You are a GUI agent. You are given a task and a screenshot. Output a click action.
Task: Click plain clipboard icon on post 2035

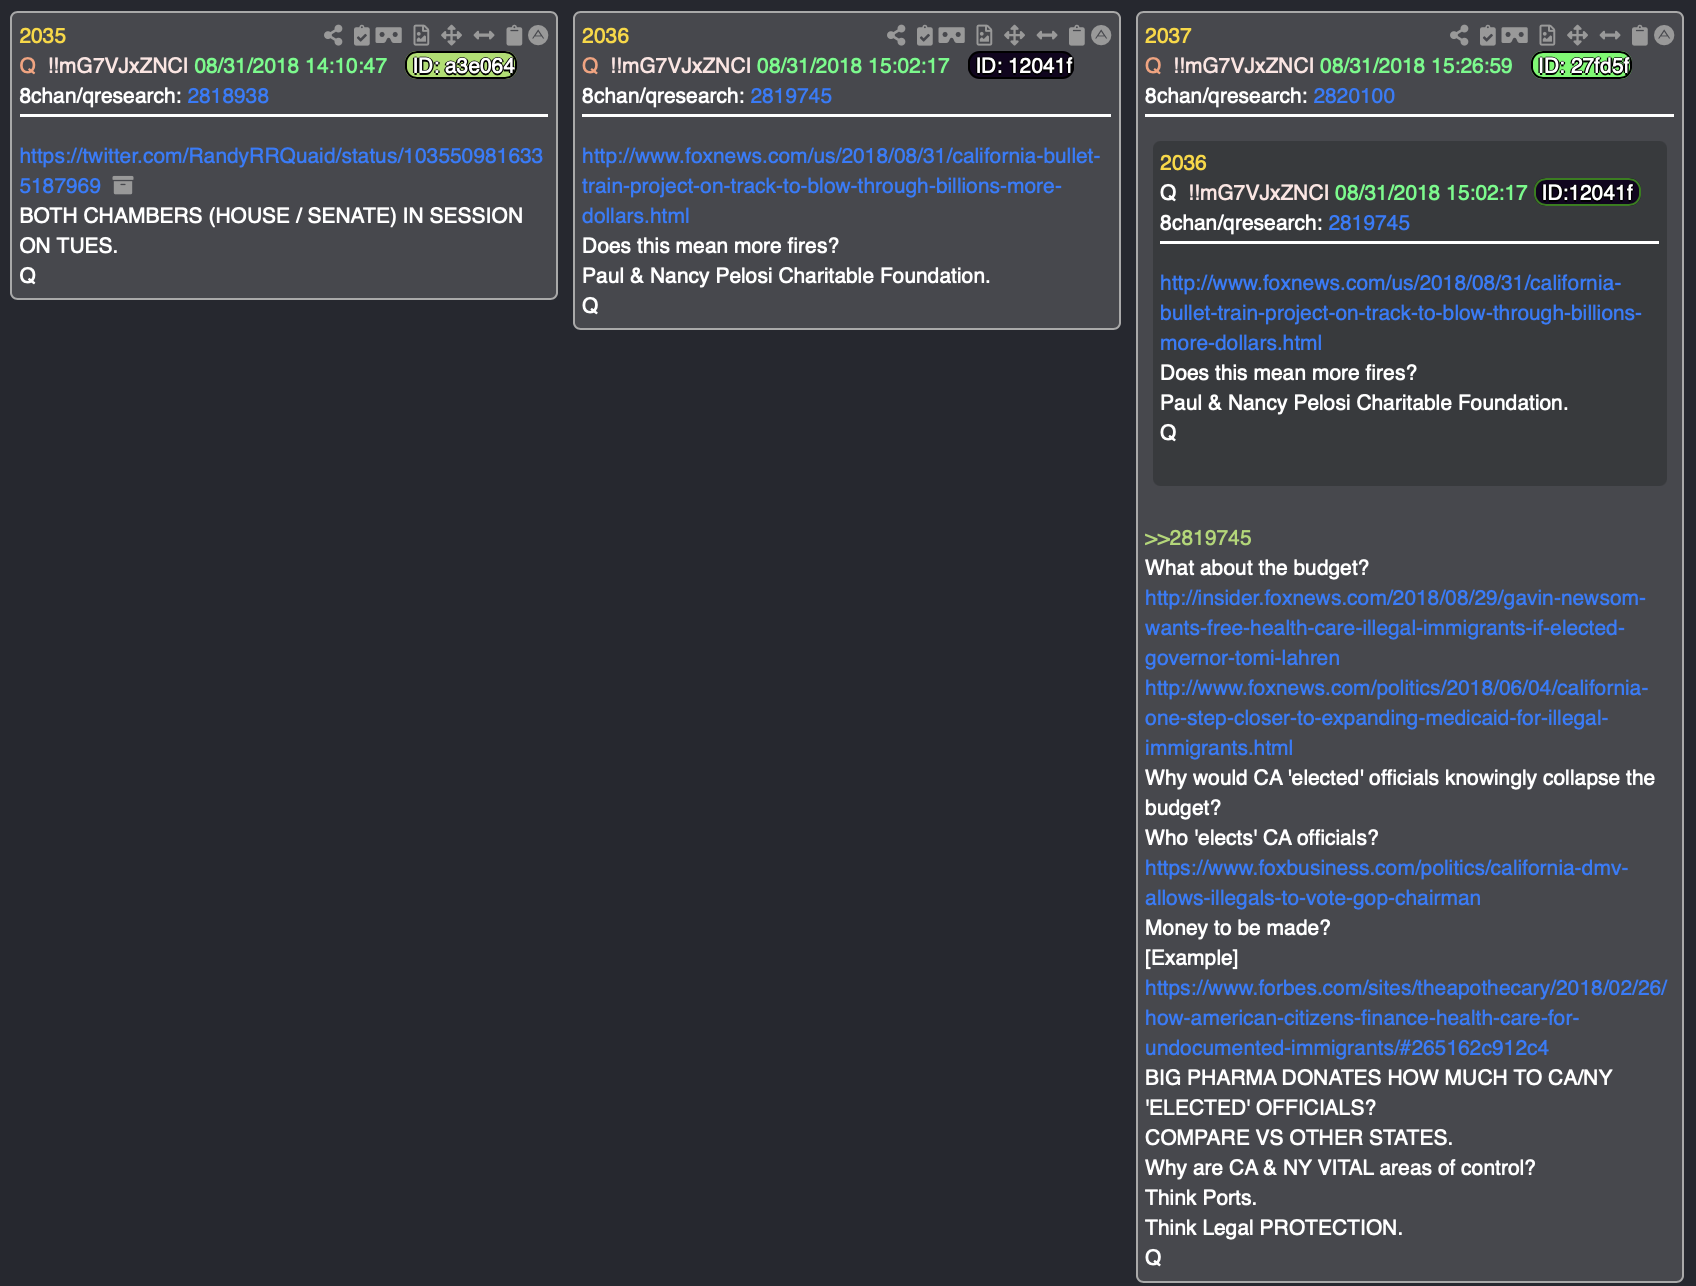pos(514,36)
